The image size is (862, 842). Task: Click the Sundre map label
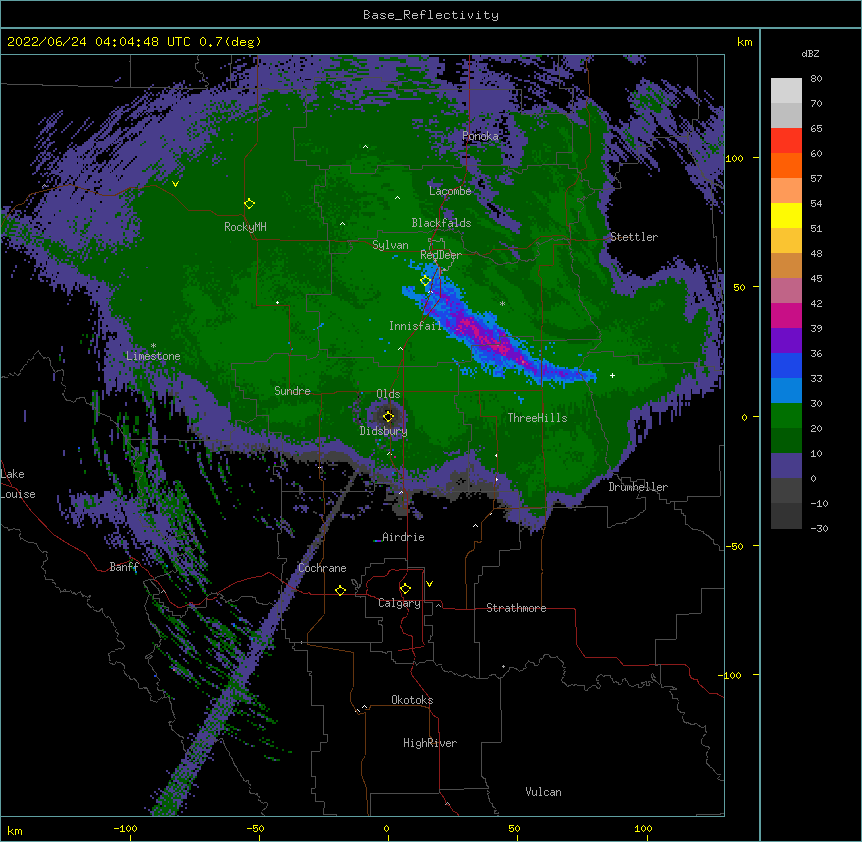[292, 391]
